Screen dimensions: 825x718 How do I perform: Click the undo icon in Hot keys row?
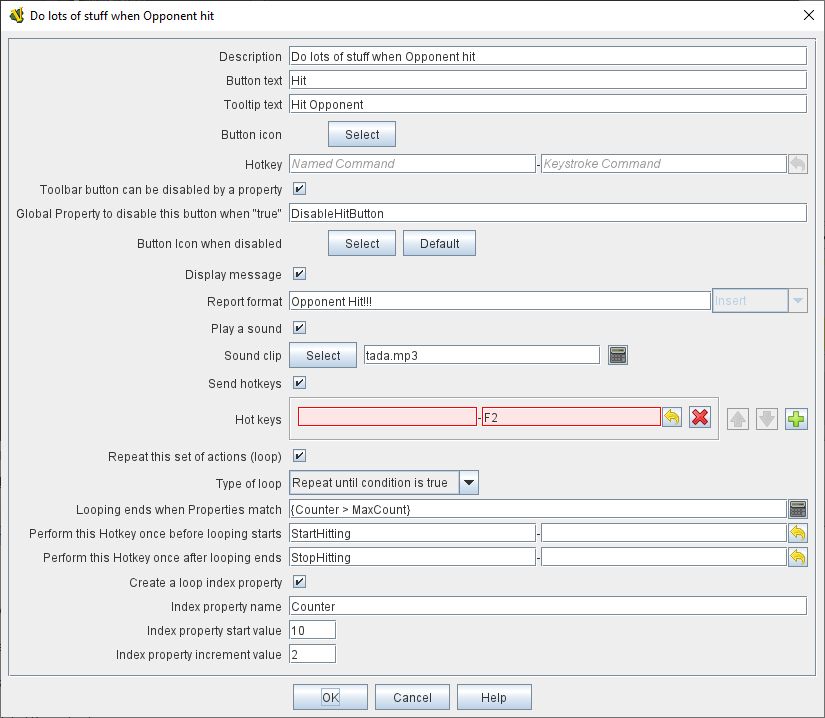click(672, 418)
